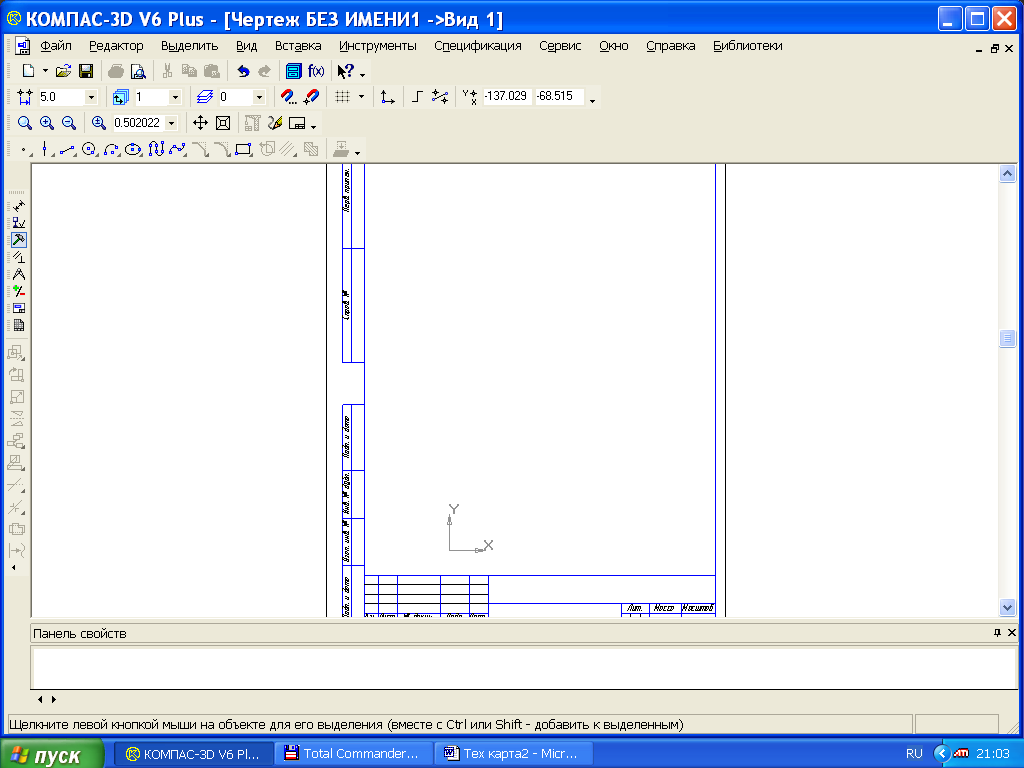
Task: Pin the Панель свойств panel
Action: [997, 632]
